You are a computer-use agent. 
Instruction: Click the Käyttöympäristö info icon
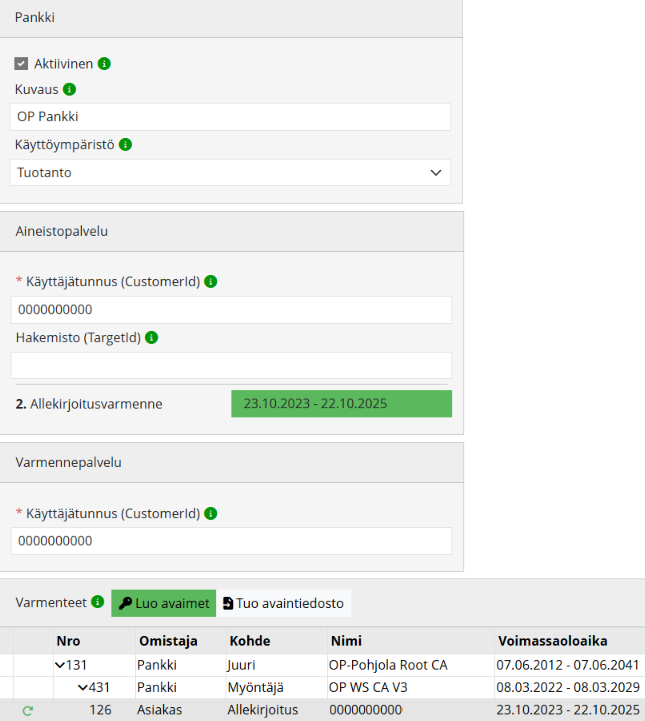[126, 144]
